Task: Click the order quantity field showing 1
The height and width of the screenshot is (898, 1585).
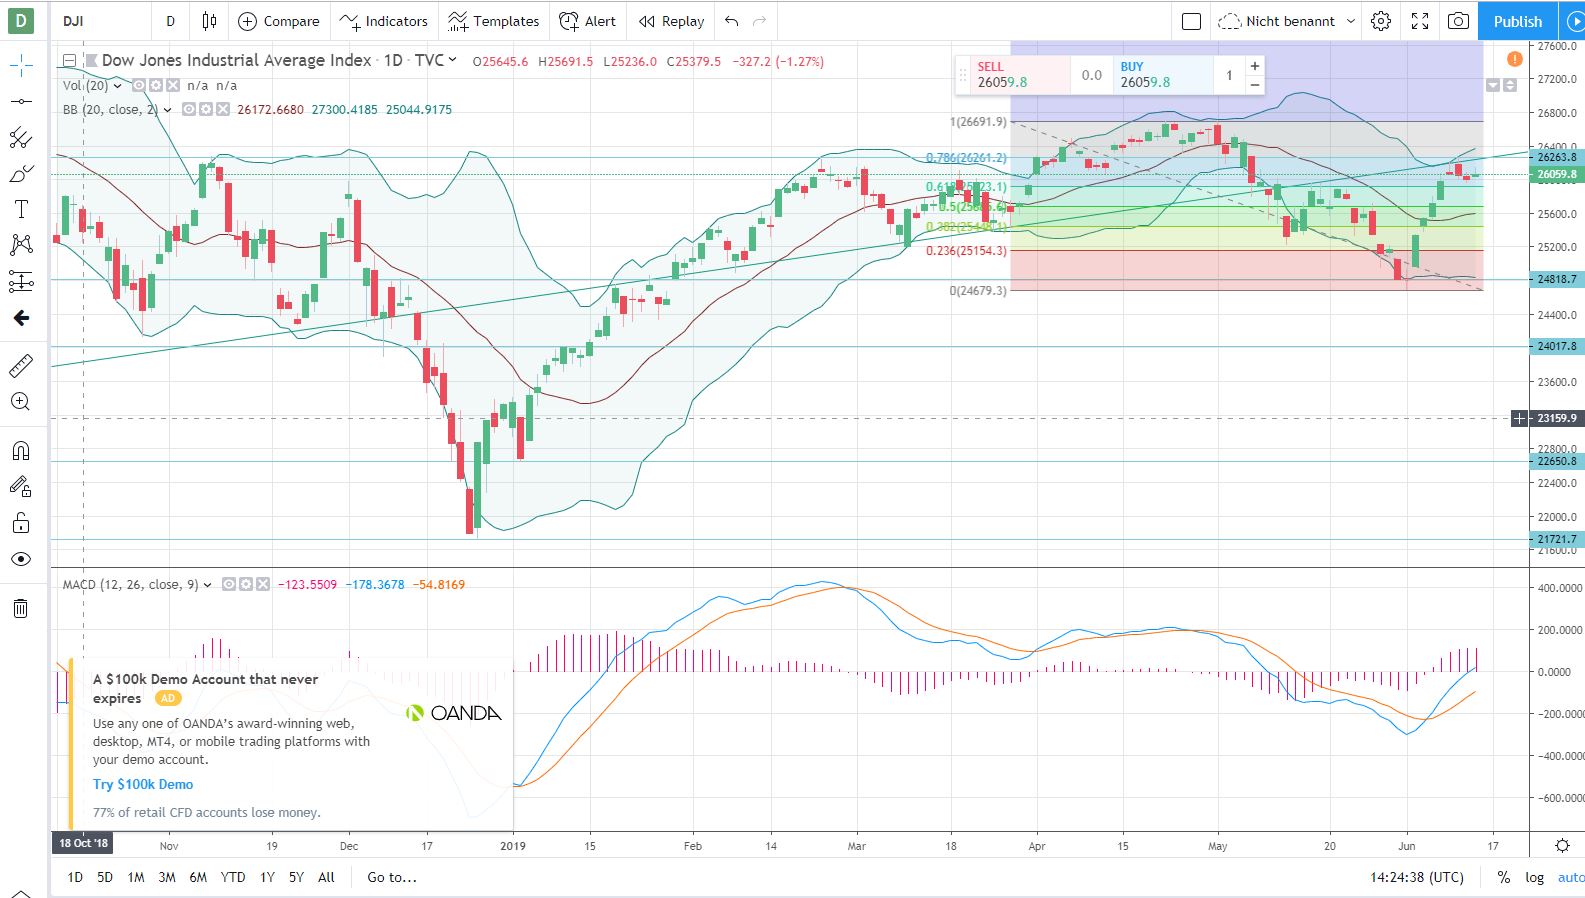Action: 1229,75
